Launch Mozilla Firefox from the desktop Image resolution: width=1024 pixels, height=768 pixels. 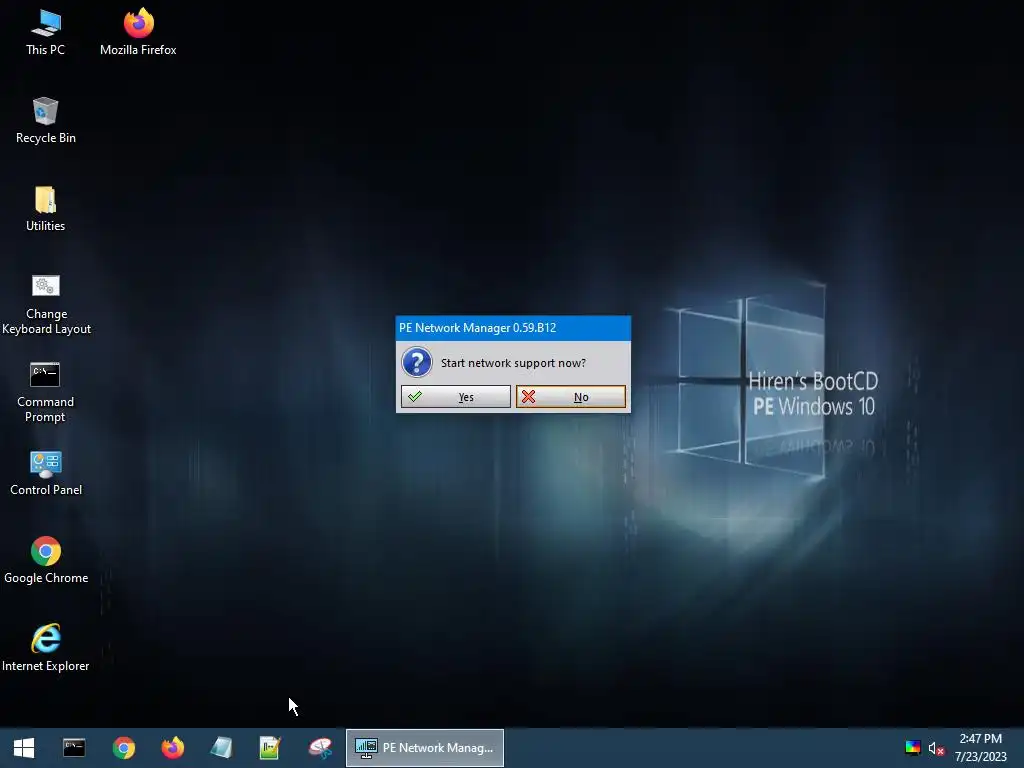[138, 33]
